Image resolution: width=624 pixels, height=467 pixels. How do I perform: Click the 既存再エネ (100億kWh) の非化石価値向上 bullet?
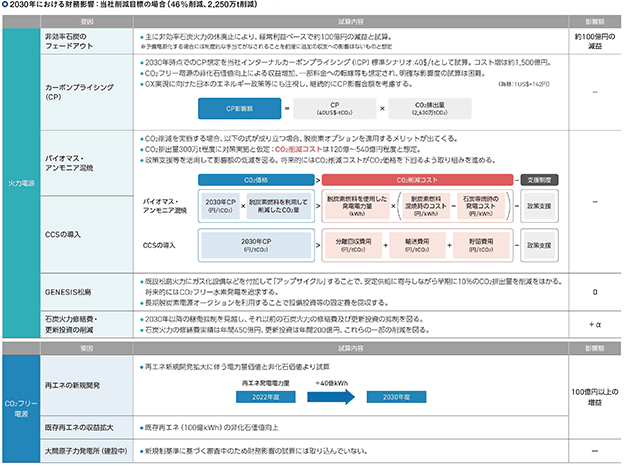[209, 428]
